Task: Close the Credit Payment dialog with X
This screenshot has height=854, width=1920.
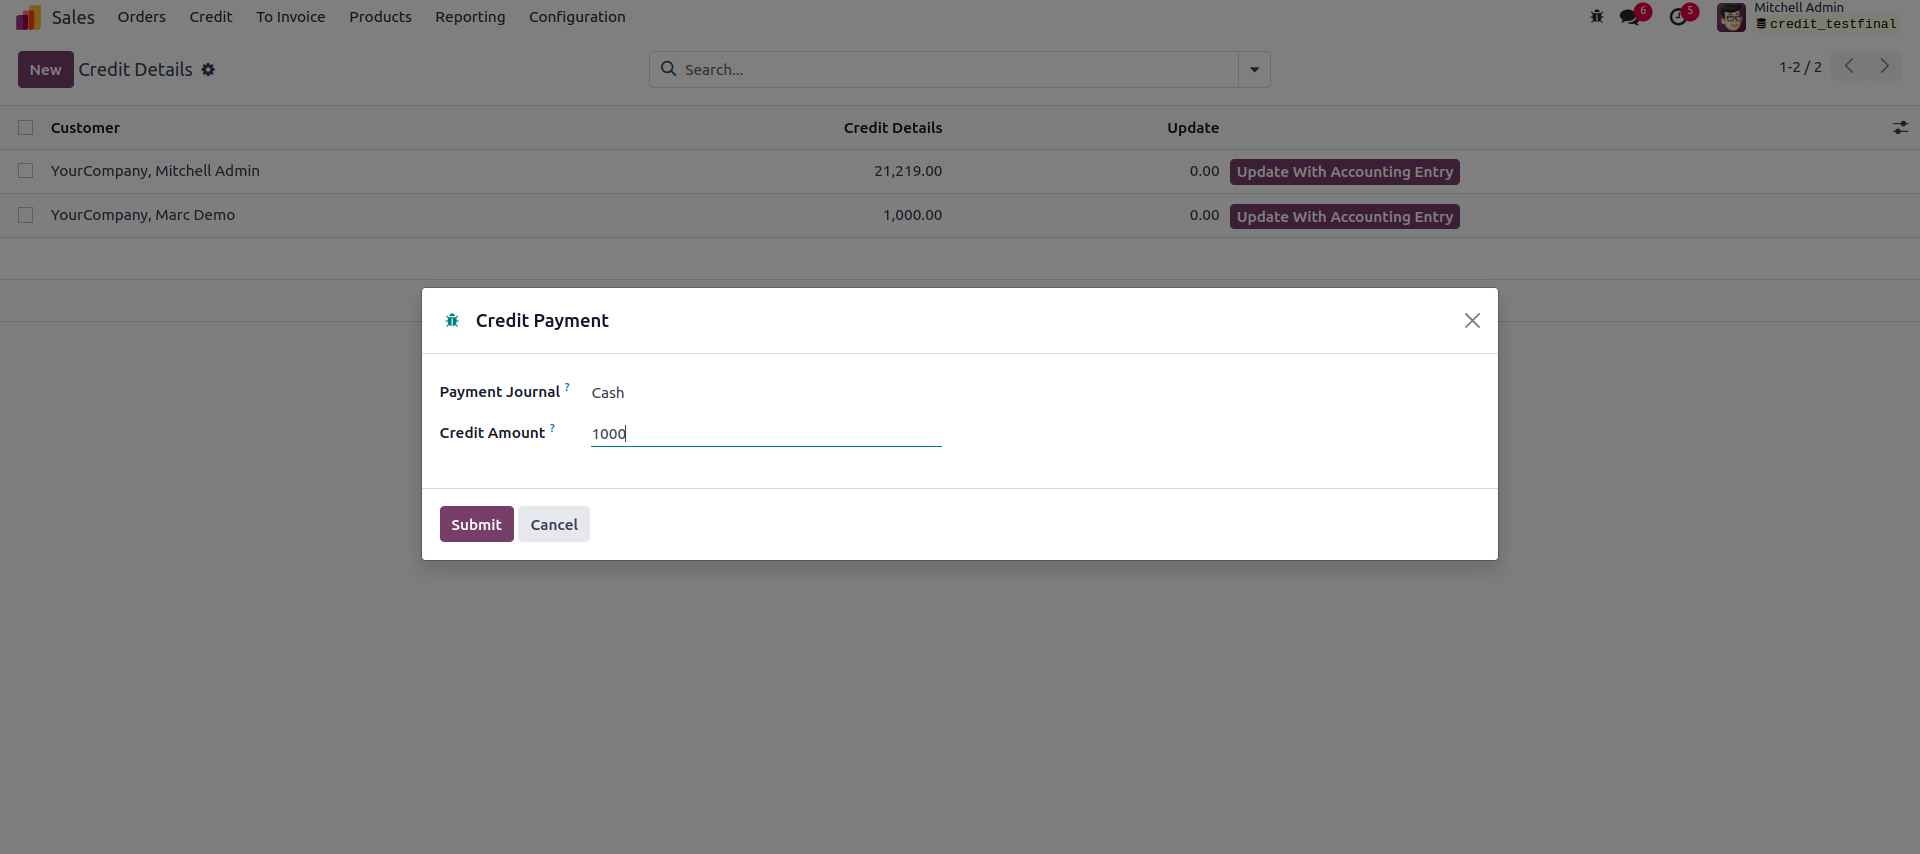Action: tap(1472, 320)
